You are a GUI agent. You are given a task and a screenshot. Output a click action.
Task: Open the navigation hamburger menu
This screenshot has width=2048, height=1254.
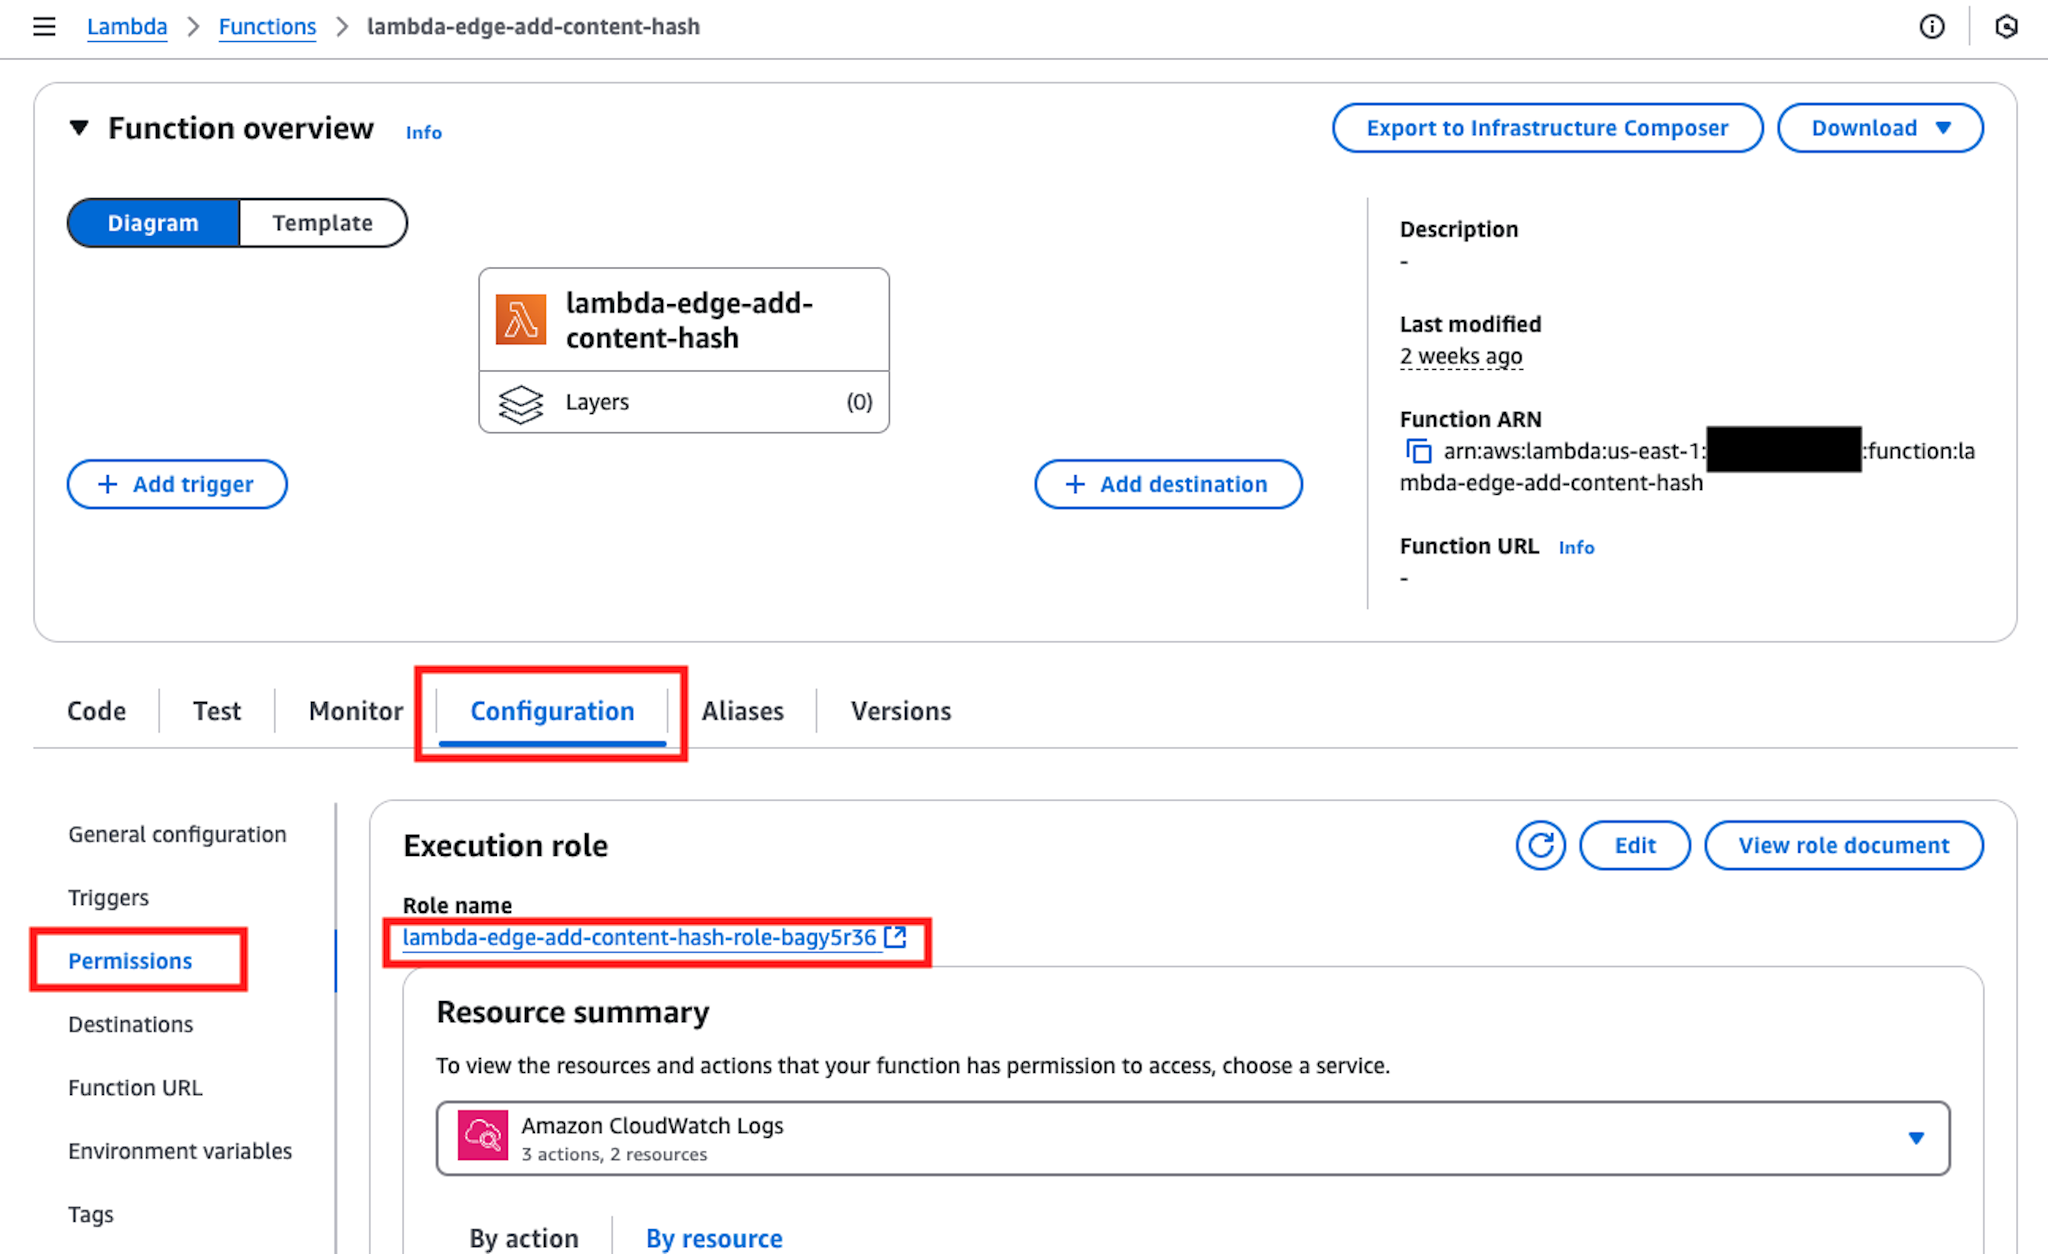(x=44, y=27)
